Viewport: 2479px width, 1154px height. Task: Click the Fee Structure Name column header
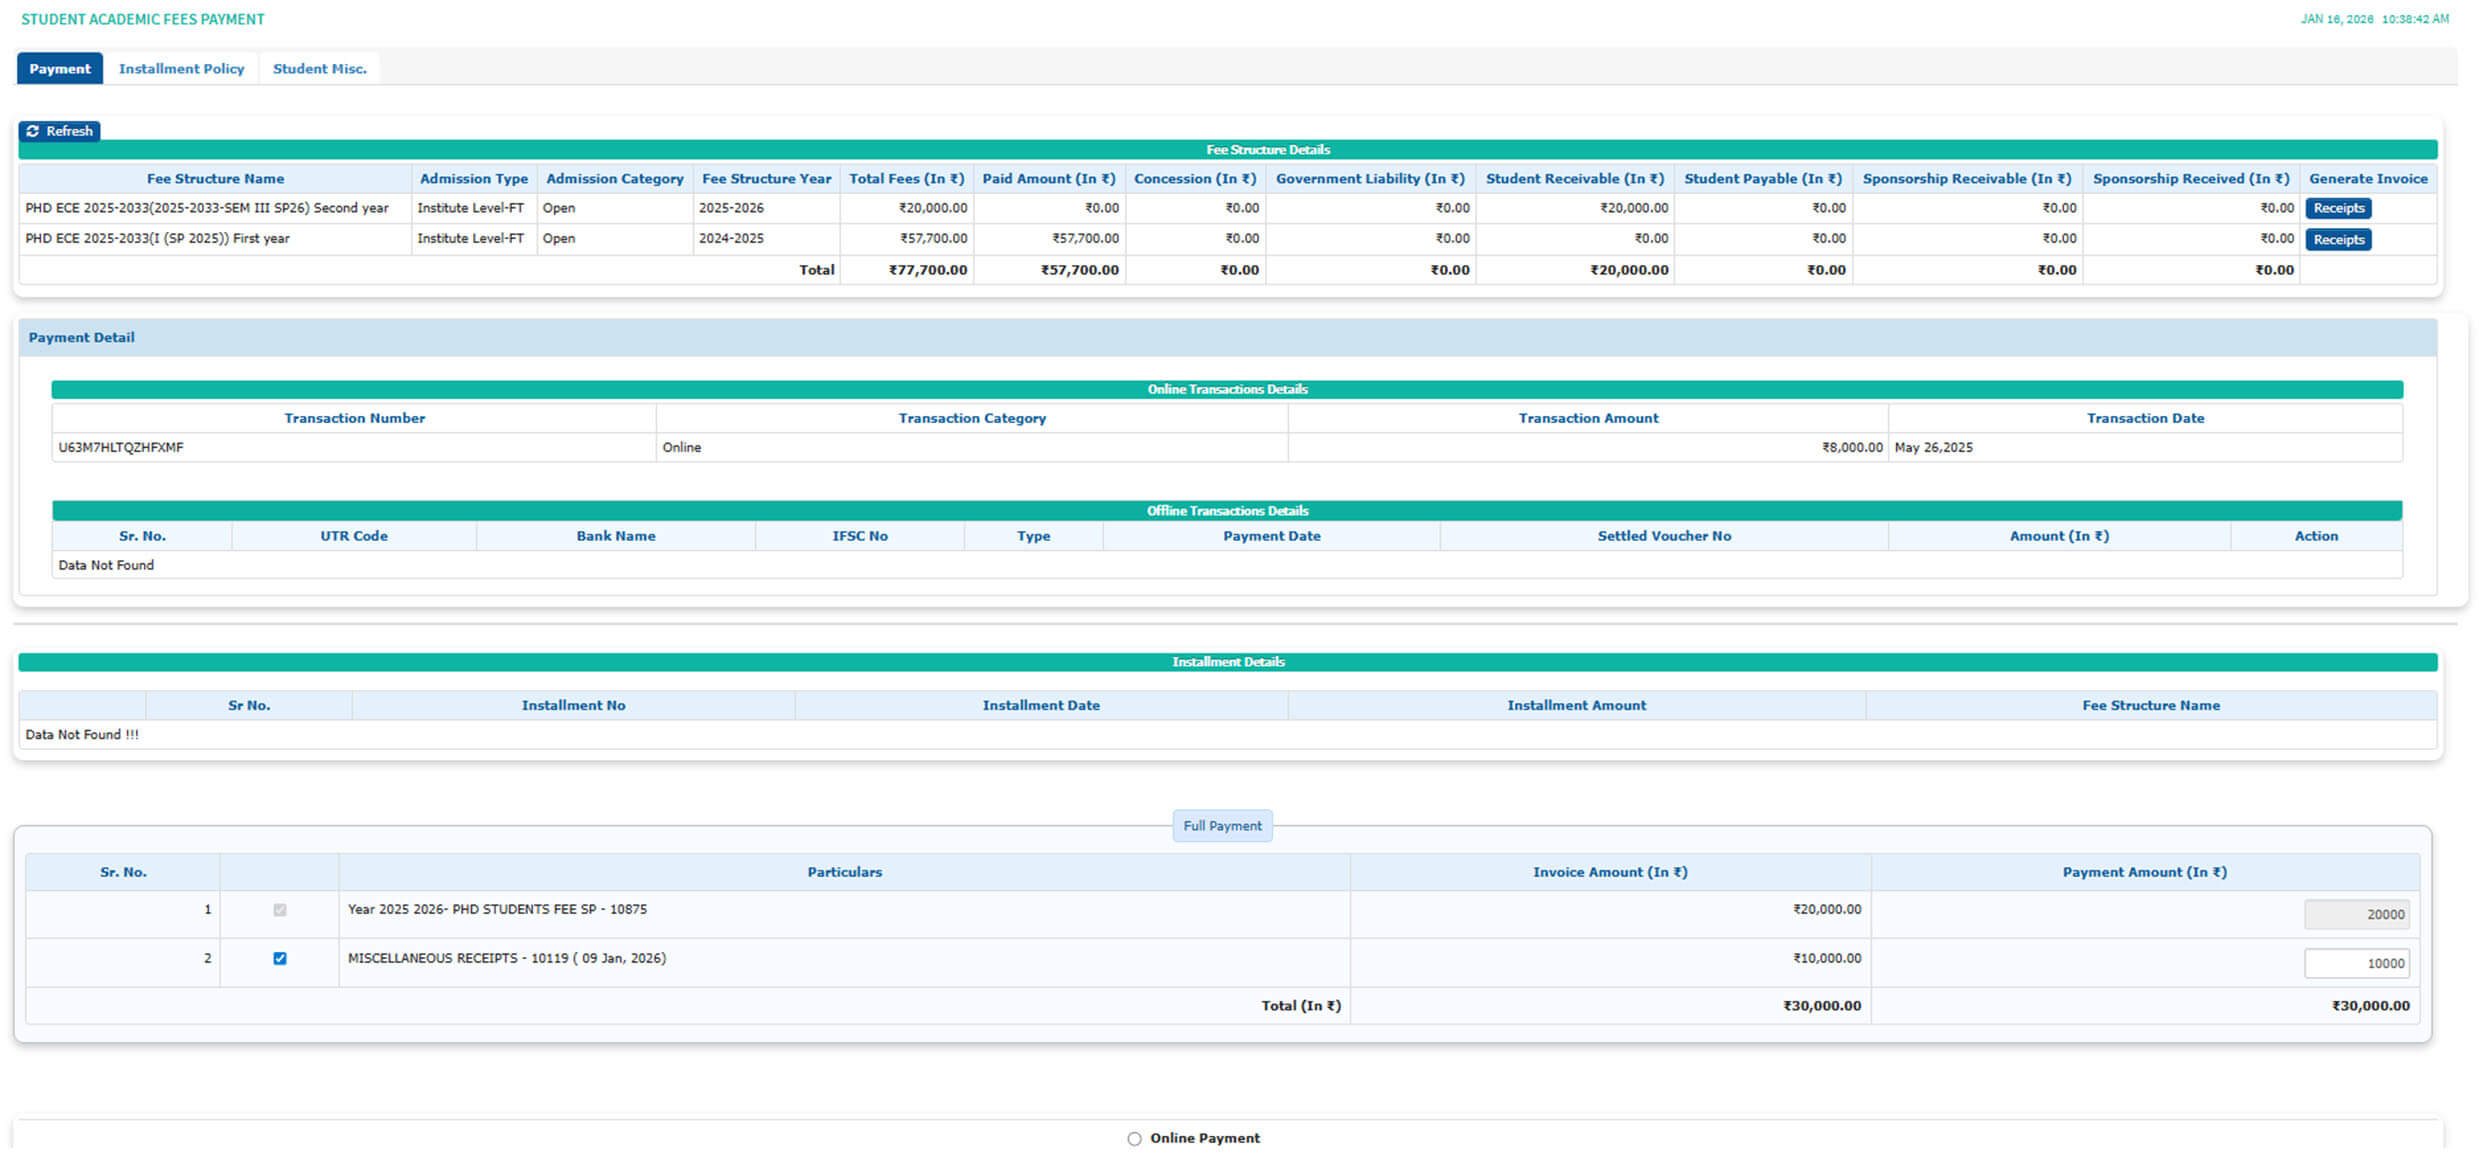click(215, 178)
